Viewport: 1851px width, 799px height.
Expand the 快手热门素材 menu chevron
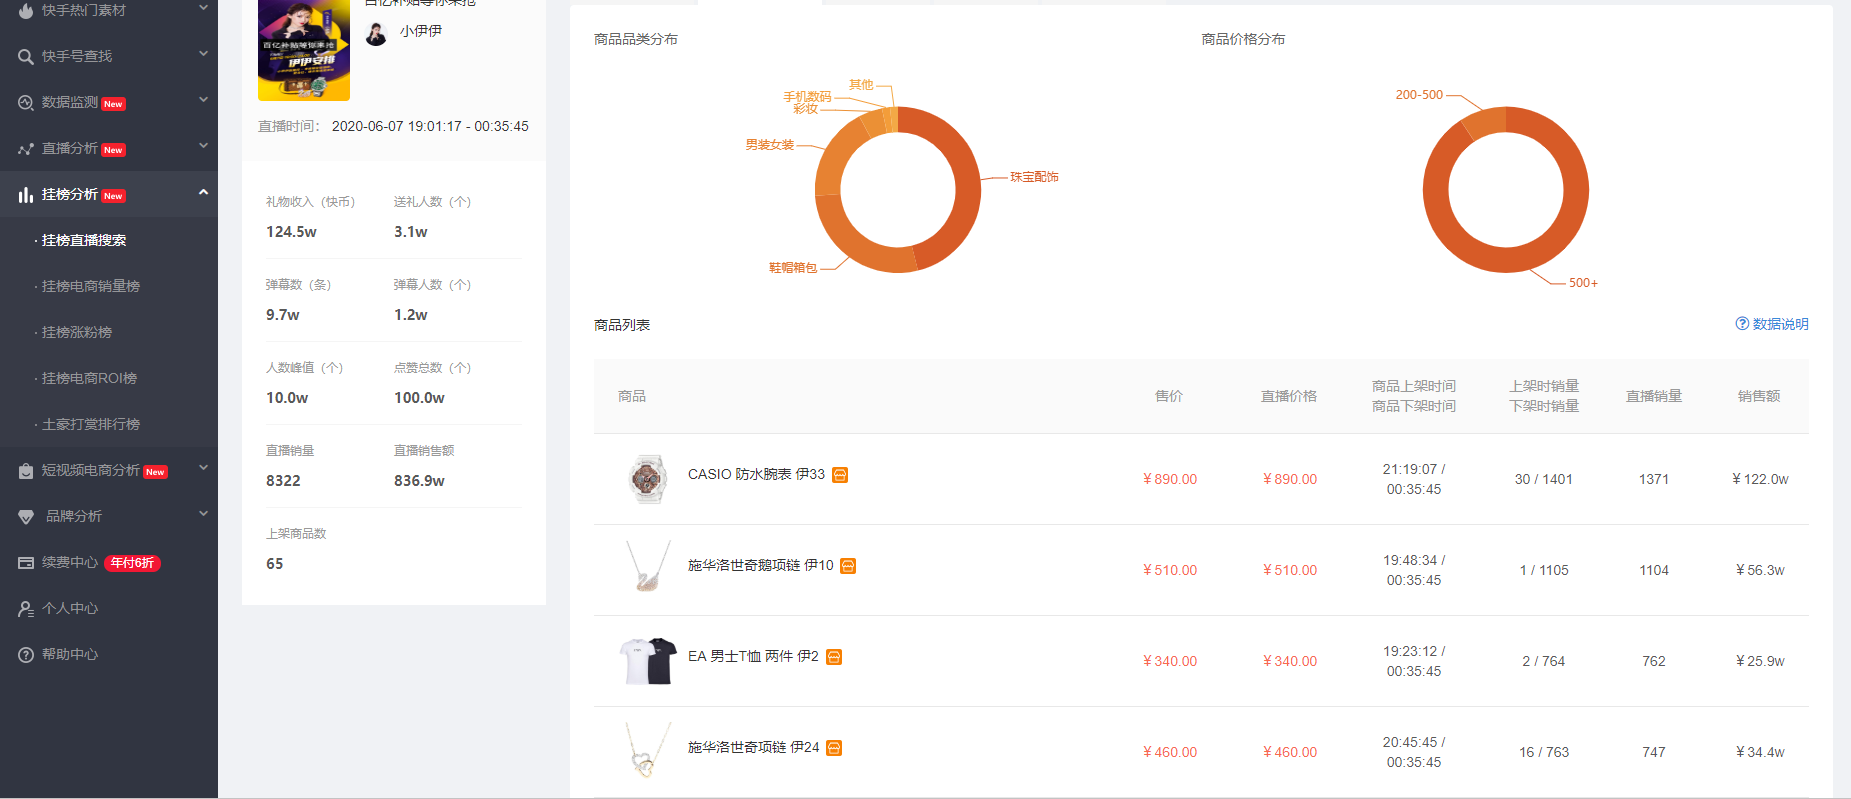click(x=203, y=8)
